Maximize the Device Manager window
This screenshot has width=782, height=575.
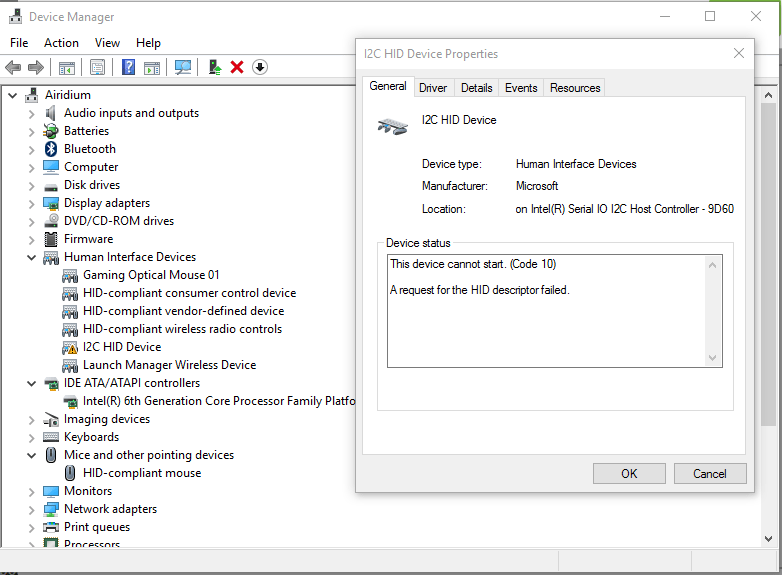point(710,16)
